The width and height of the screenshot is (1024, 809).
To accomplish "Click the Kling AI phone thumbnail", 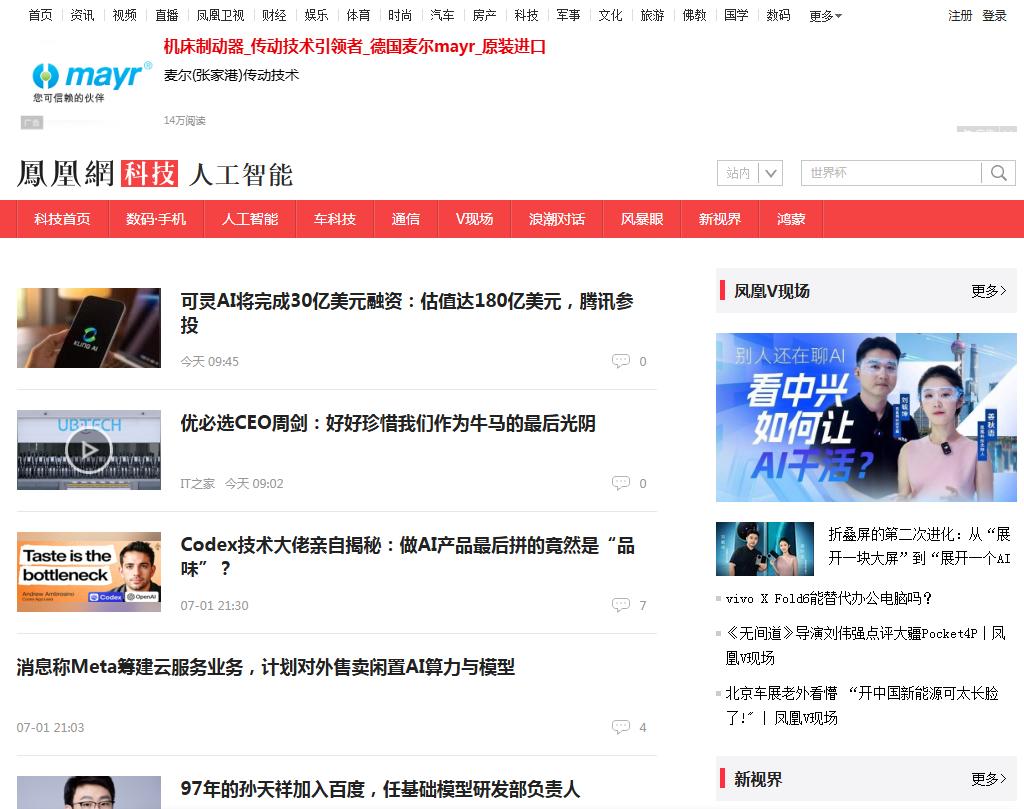I will tap(89, 328).
